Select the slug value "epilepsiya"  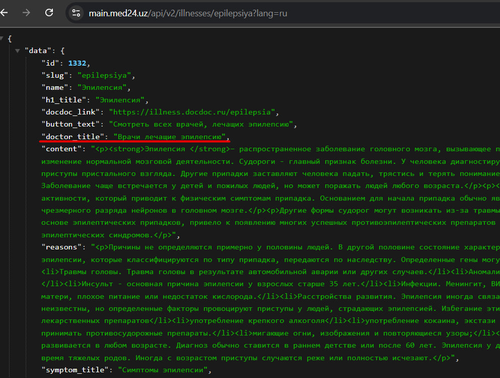coord(104,75)
